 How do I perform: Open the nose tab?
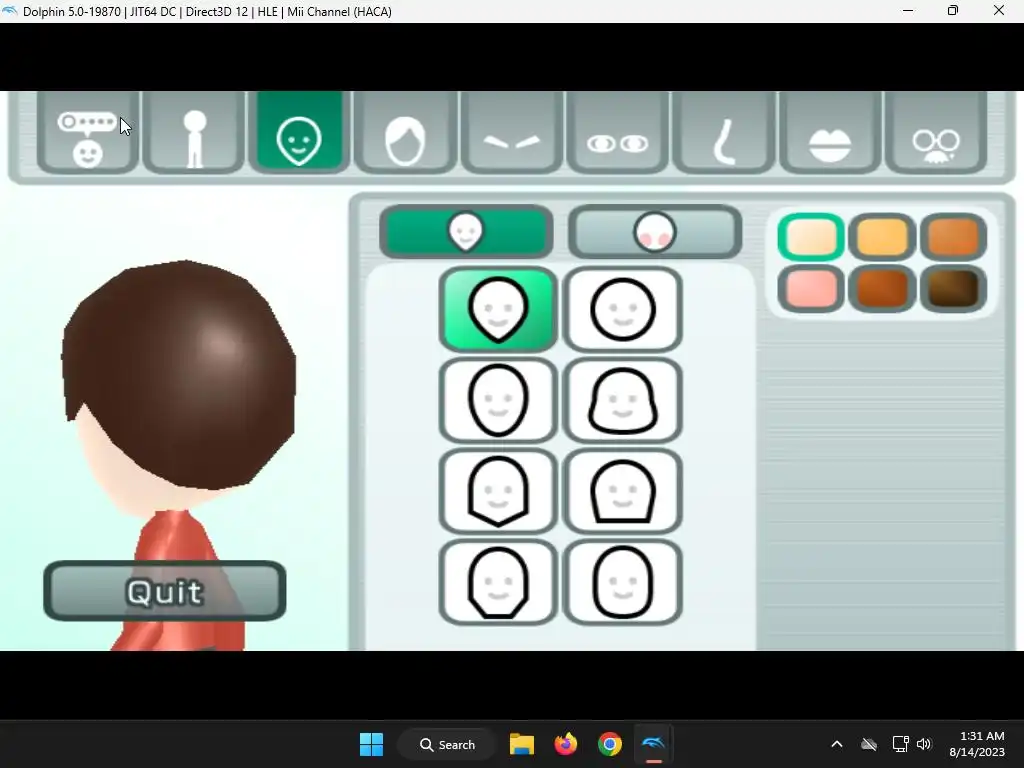(x=724, y=133)
